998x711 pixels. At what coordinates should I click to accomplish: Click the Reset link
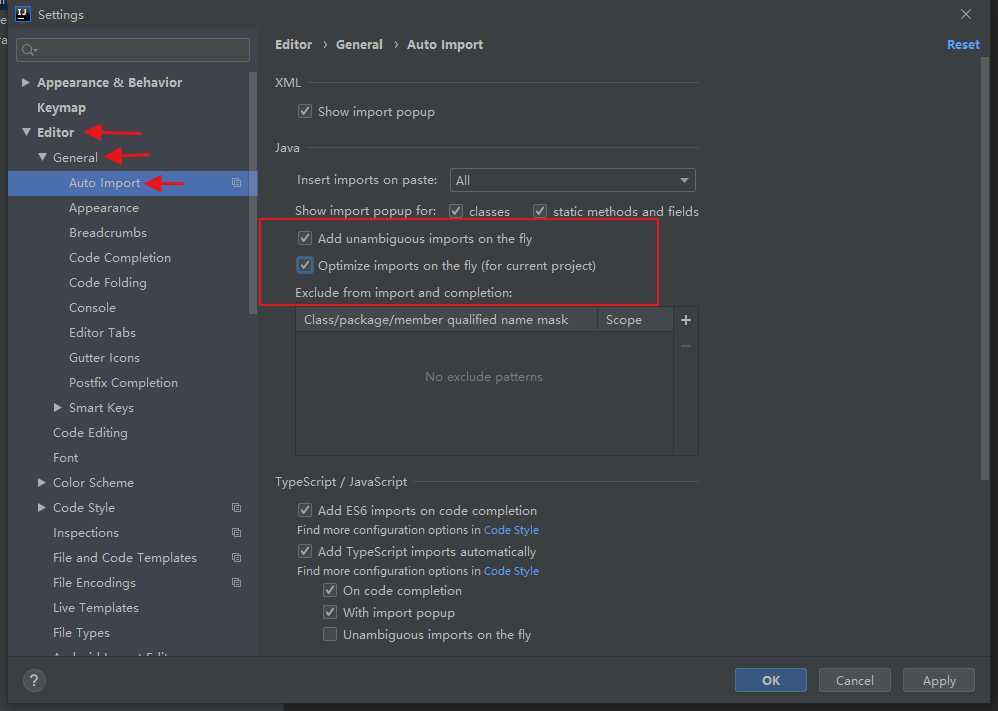pyautogui.click(x=963, y=45)
